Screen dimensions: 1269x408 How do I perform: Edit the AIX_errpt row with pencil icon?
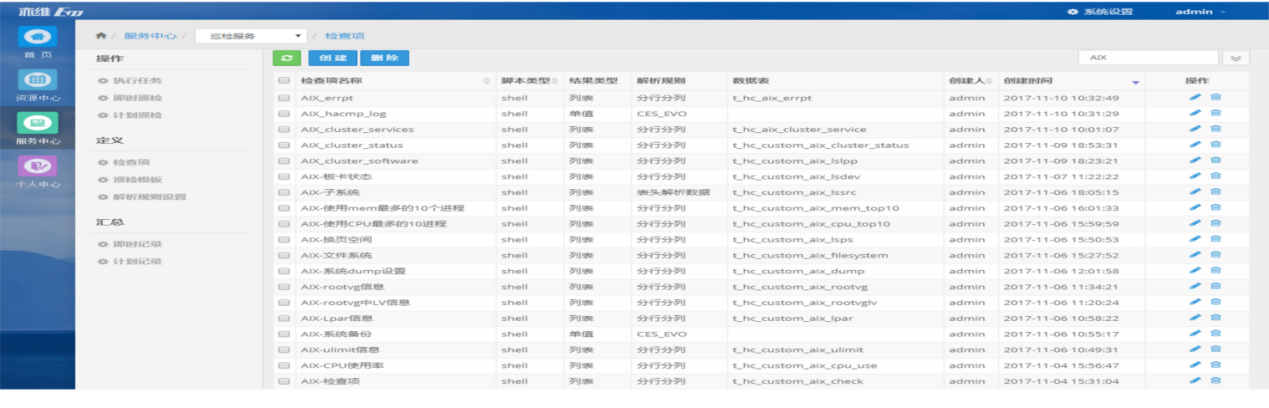(1194, 98)
